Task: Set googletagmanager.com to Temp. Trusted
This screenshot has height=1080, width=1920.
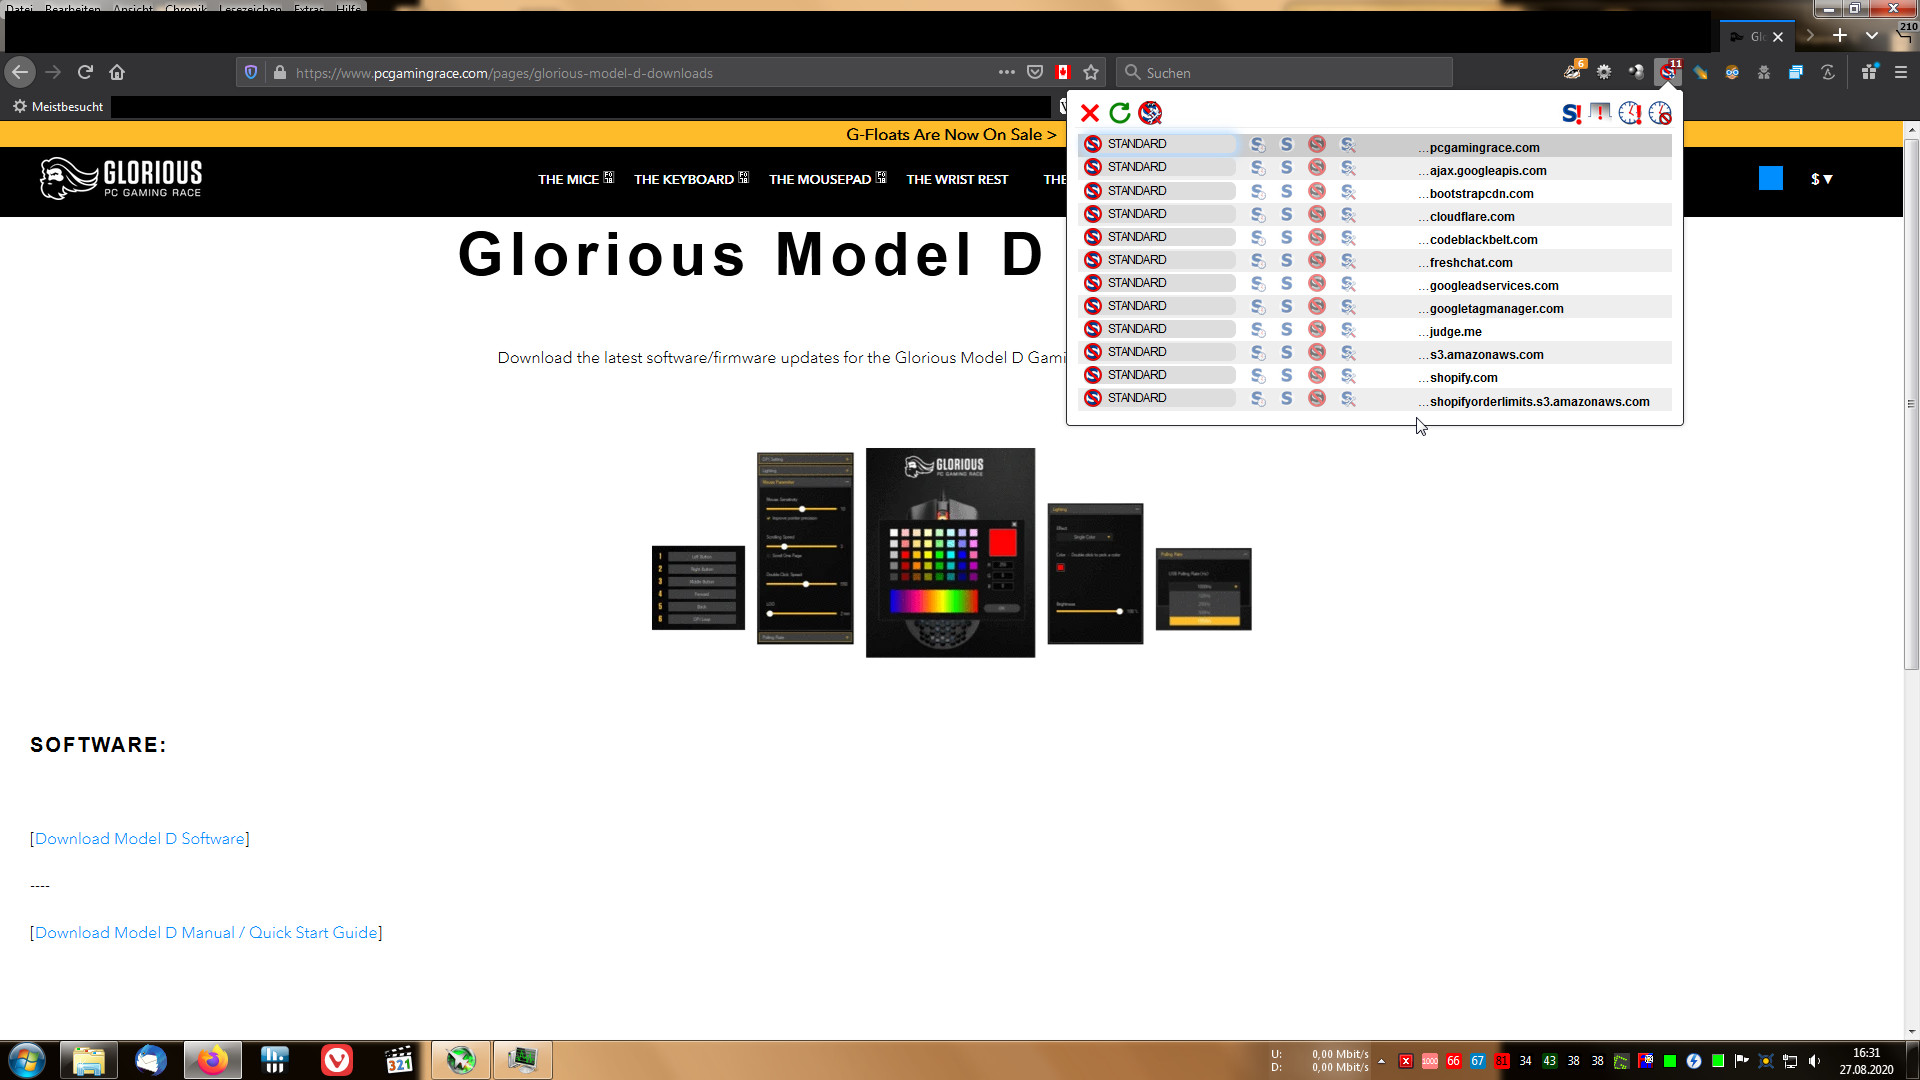Action: (x=1258, y=306)
